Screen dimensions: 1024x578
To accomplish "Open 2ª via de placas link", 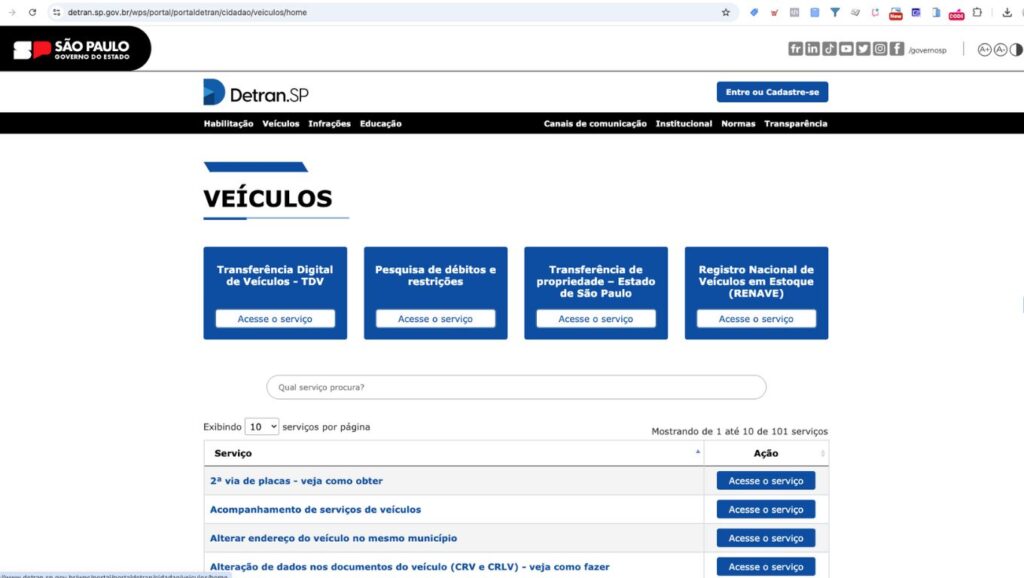I will pyautogui.click(x=296, y=481).
